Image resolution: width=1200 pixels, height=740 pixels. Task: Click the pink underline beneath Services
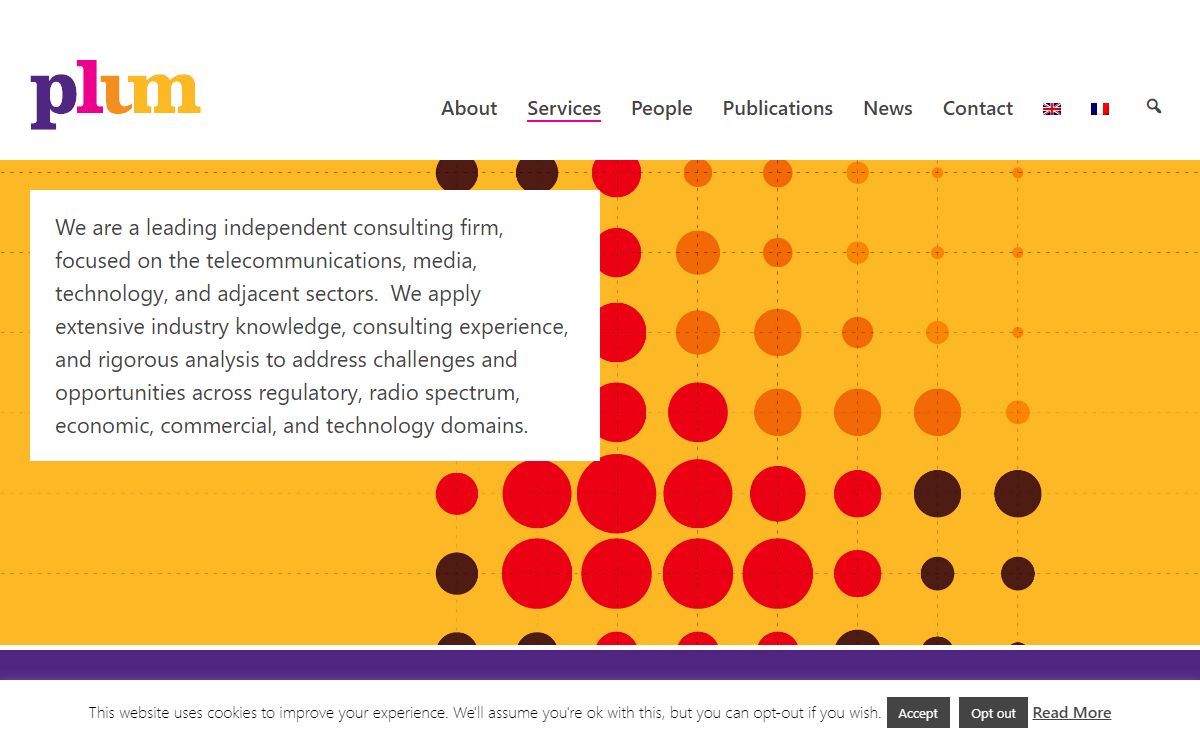coord(564,121)
